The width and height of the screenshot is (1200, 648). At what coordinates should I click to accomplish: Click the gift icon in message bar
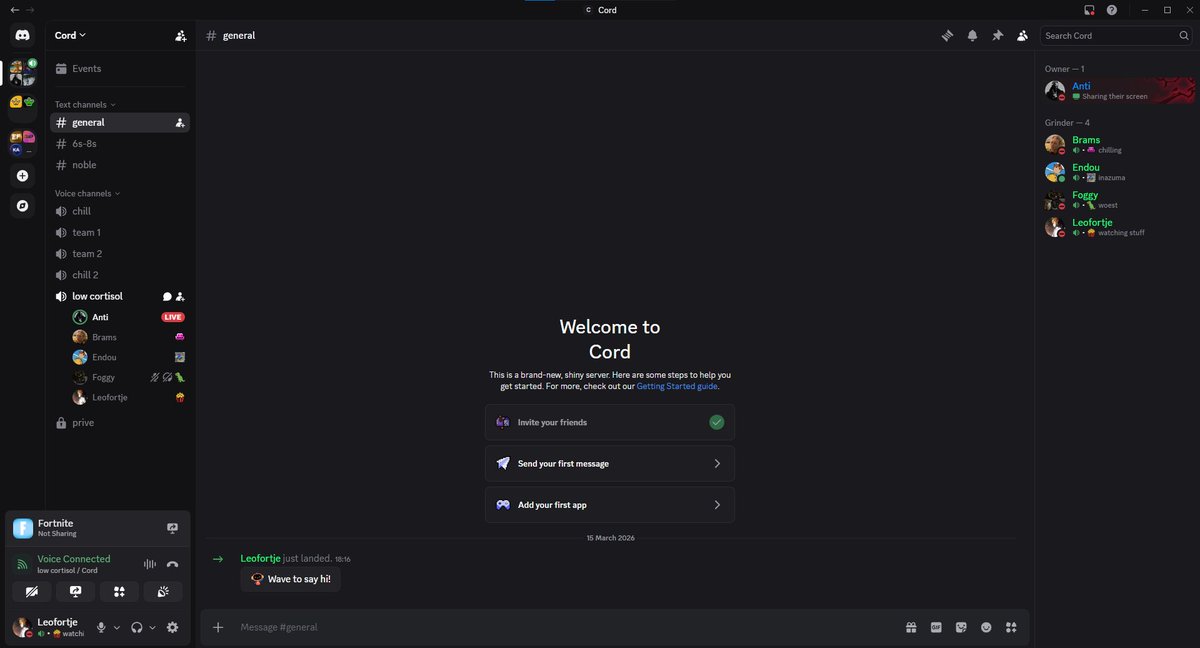click(x=911, y=627)
